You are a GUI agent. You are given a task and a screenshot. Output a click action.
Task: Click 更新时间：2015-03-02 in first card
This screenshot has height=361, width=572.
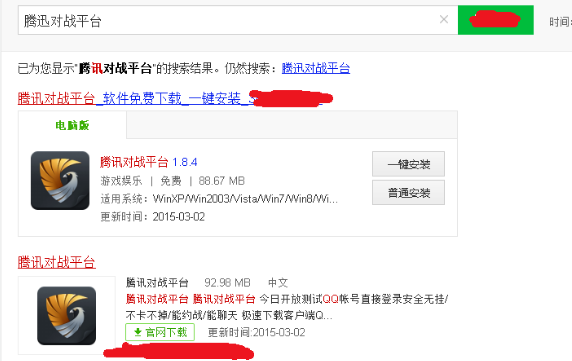[x=152, y=217]
